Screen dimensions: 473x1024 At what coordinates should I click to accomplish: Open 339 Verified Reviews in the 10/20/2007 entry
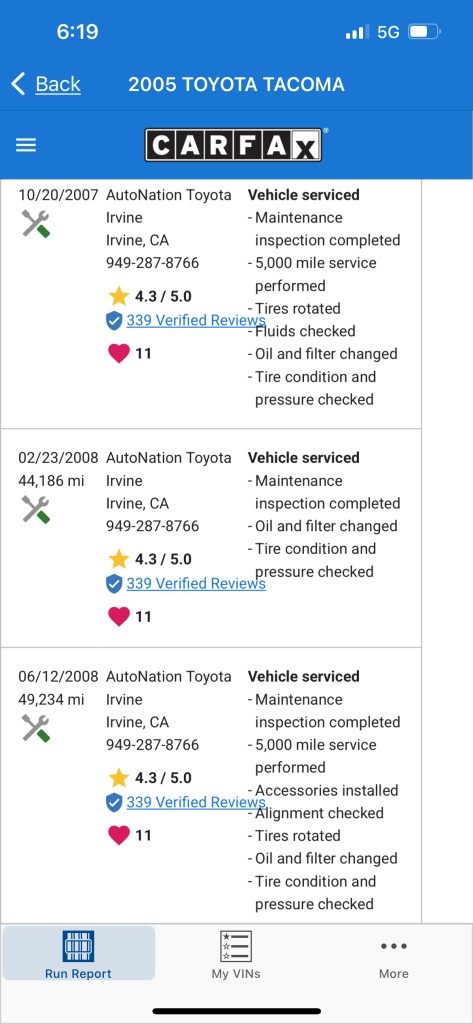(196, 320)
